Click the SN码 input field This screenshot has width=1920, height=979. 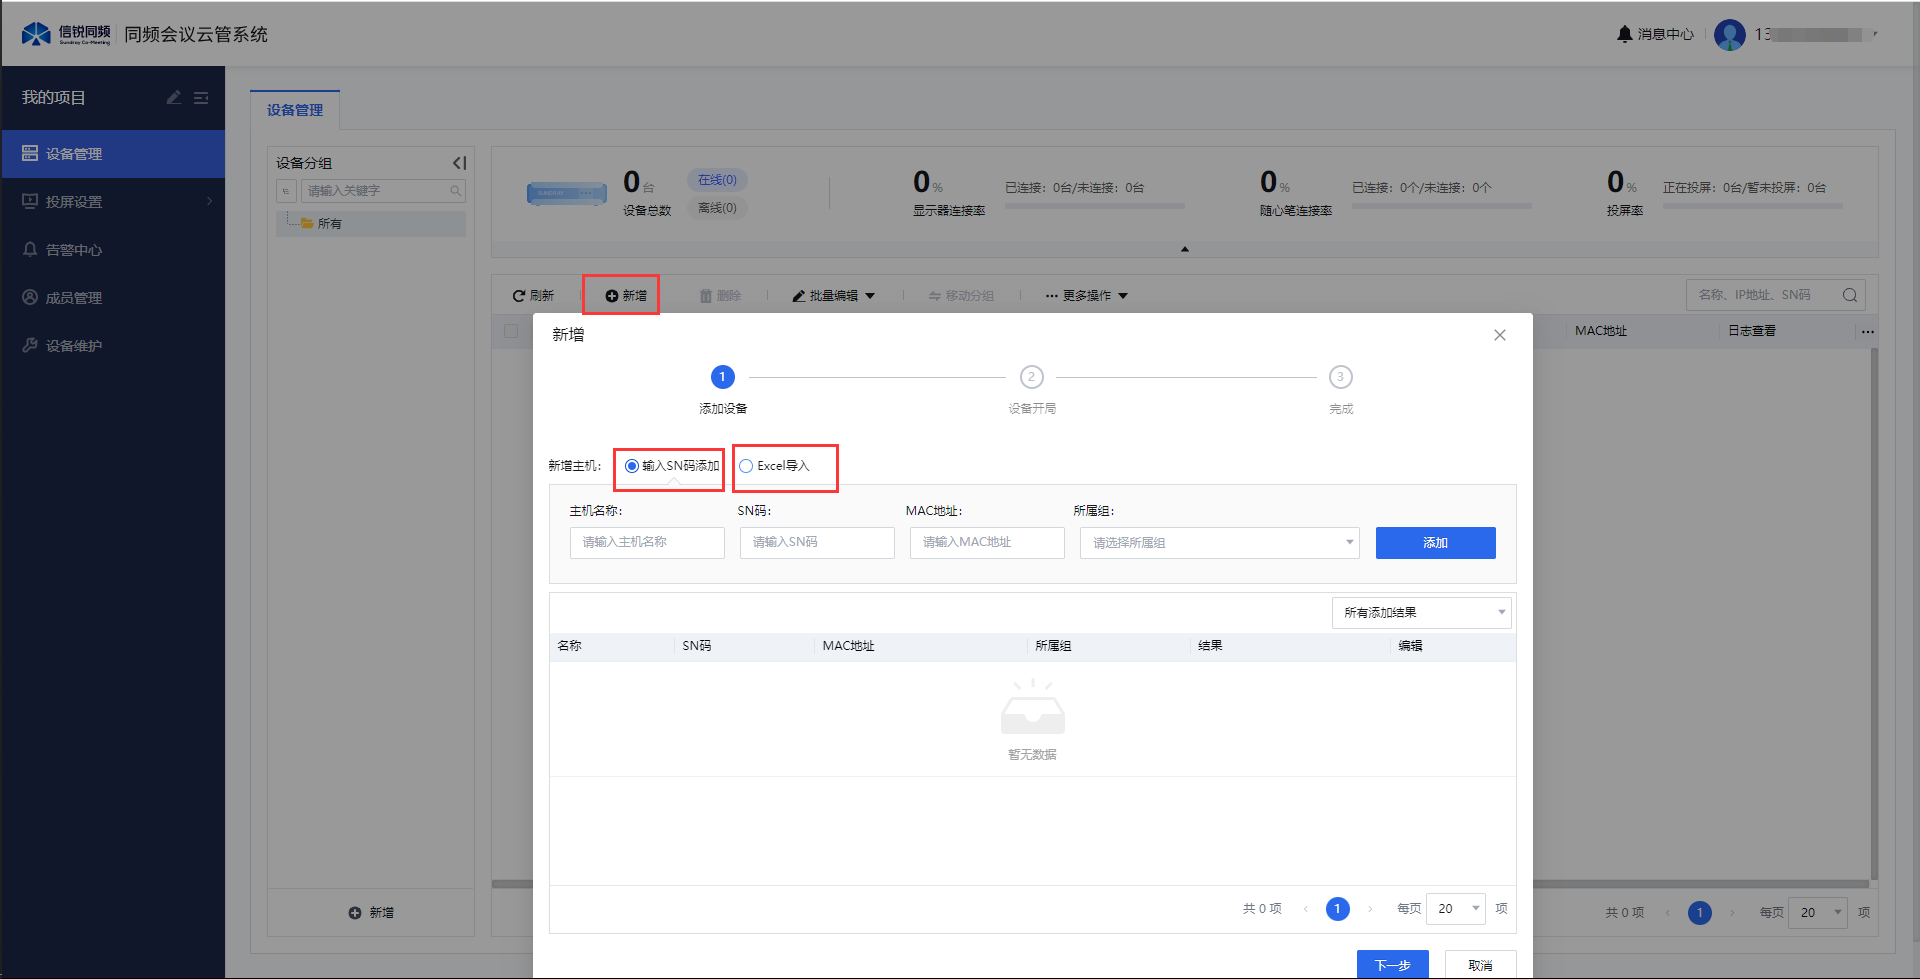coord(816,543)
